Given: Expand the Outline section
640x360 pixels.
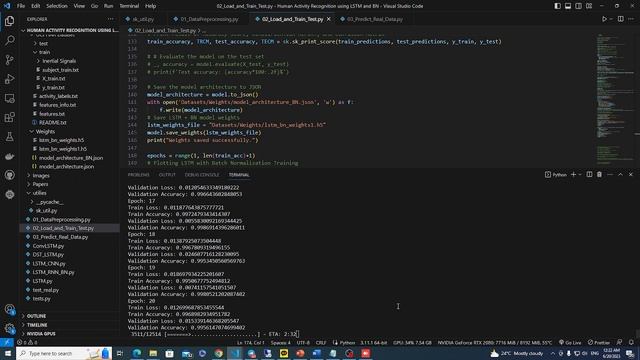Looking at the screenshot, I should click(36, 316).
